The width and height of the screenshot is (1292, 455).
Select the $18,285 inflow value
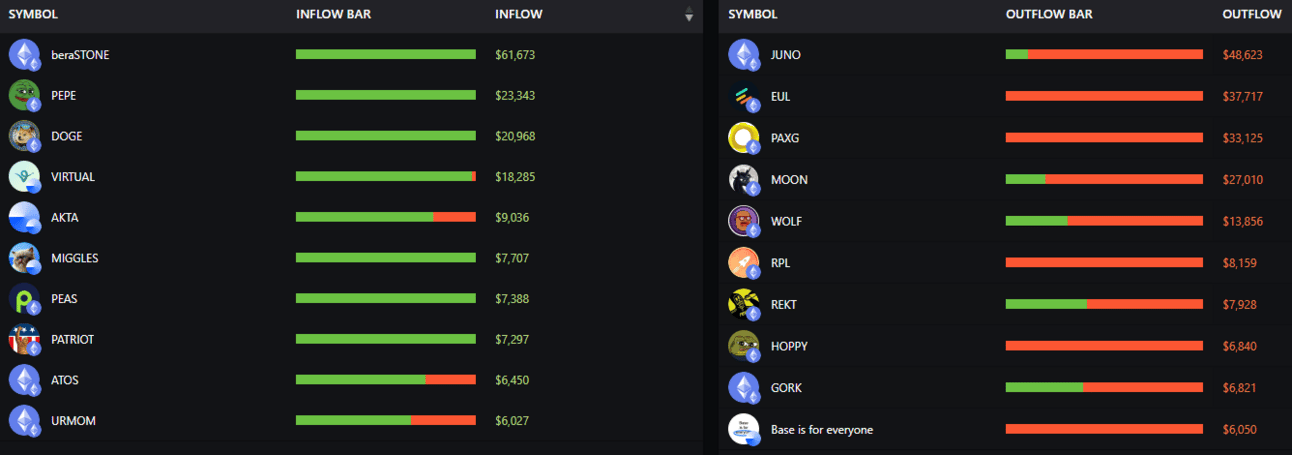point(515,177)
